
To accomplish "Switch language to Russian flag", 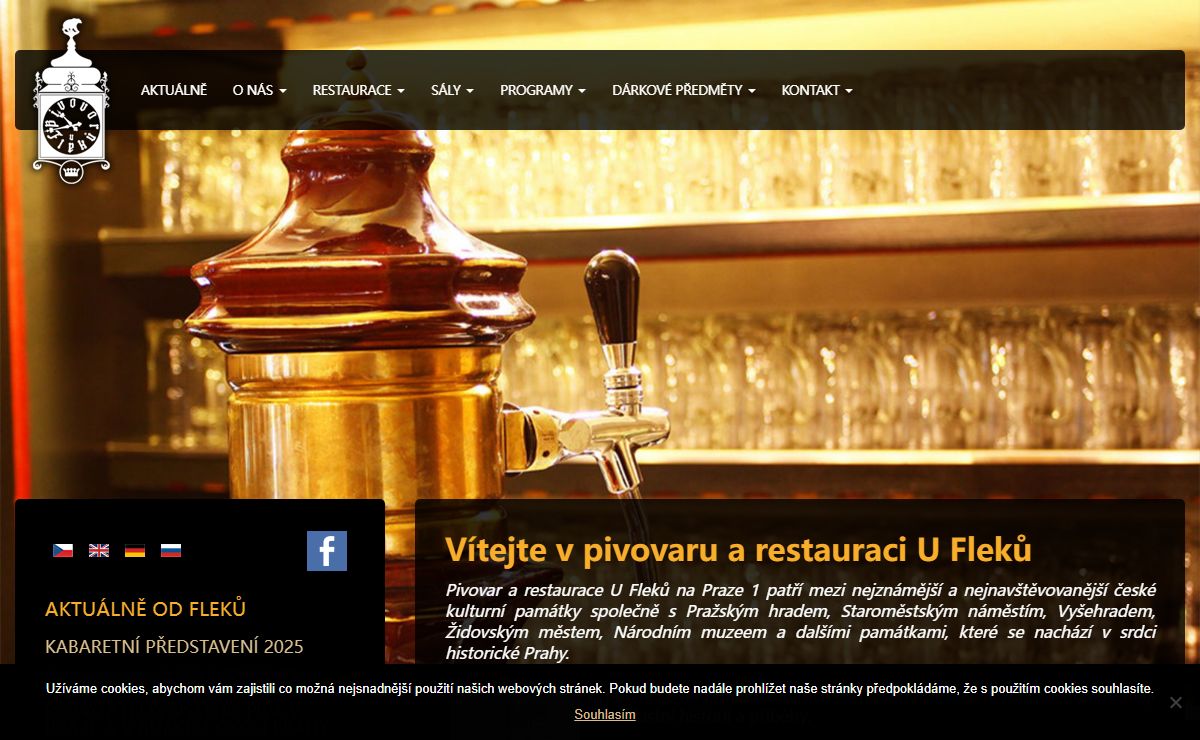I will click(171, 550).
